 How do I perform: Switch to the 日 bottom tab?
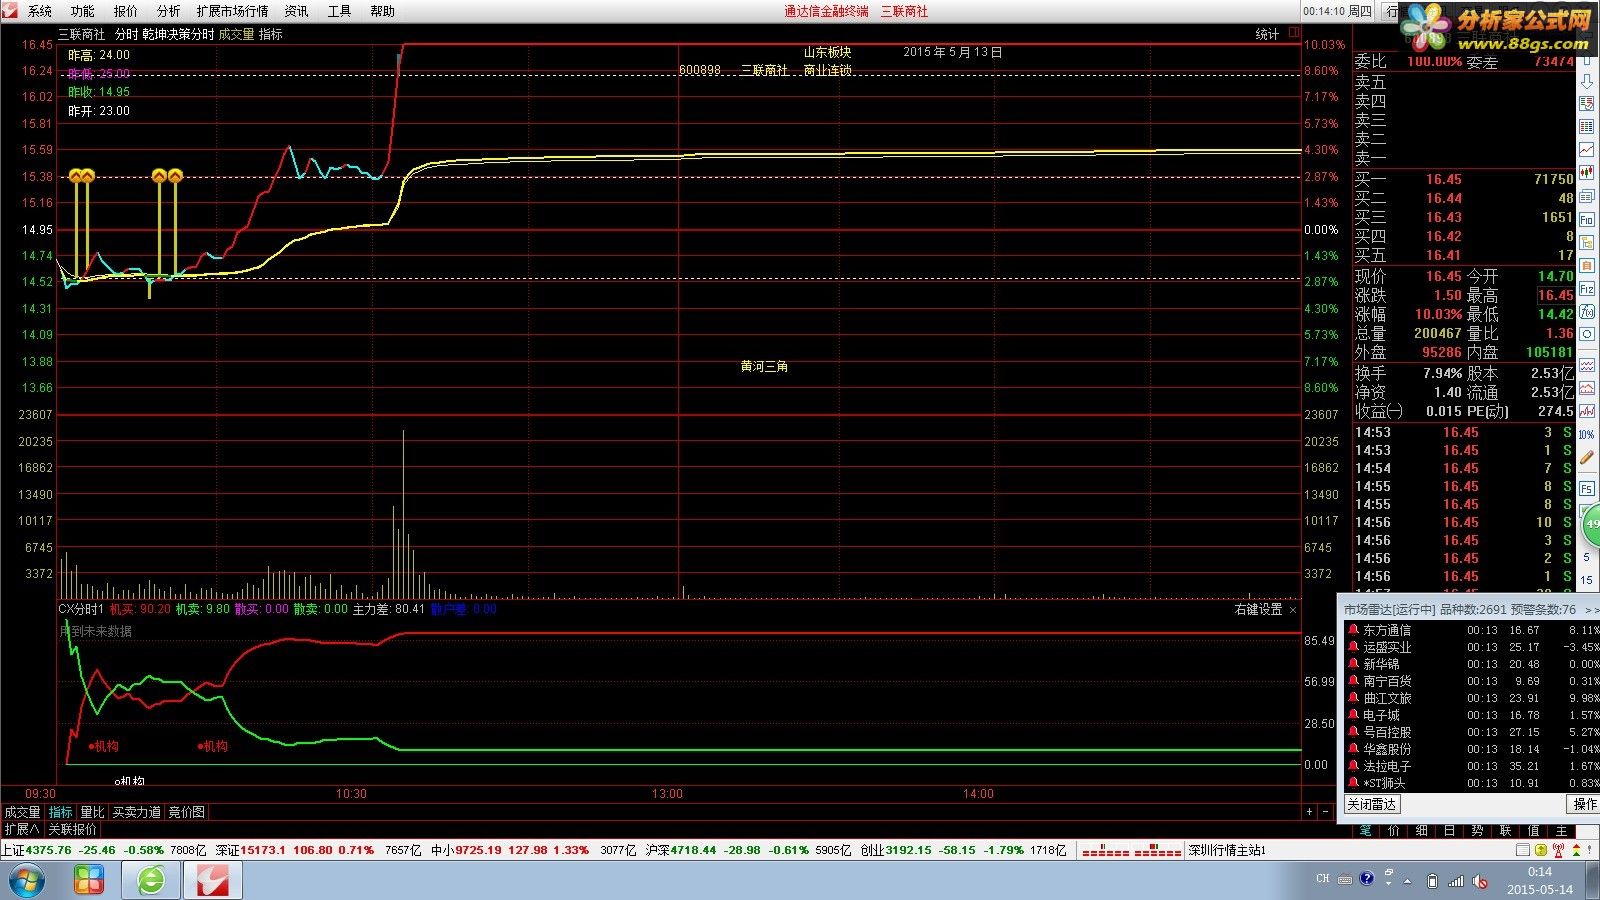(x=1450, y=831)
